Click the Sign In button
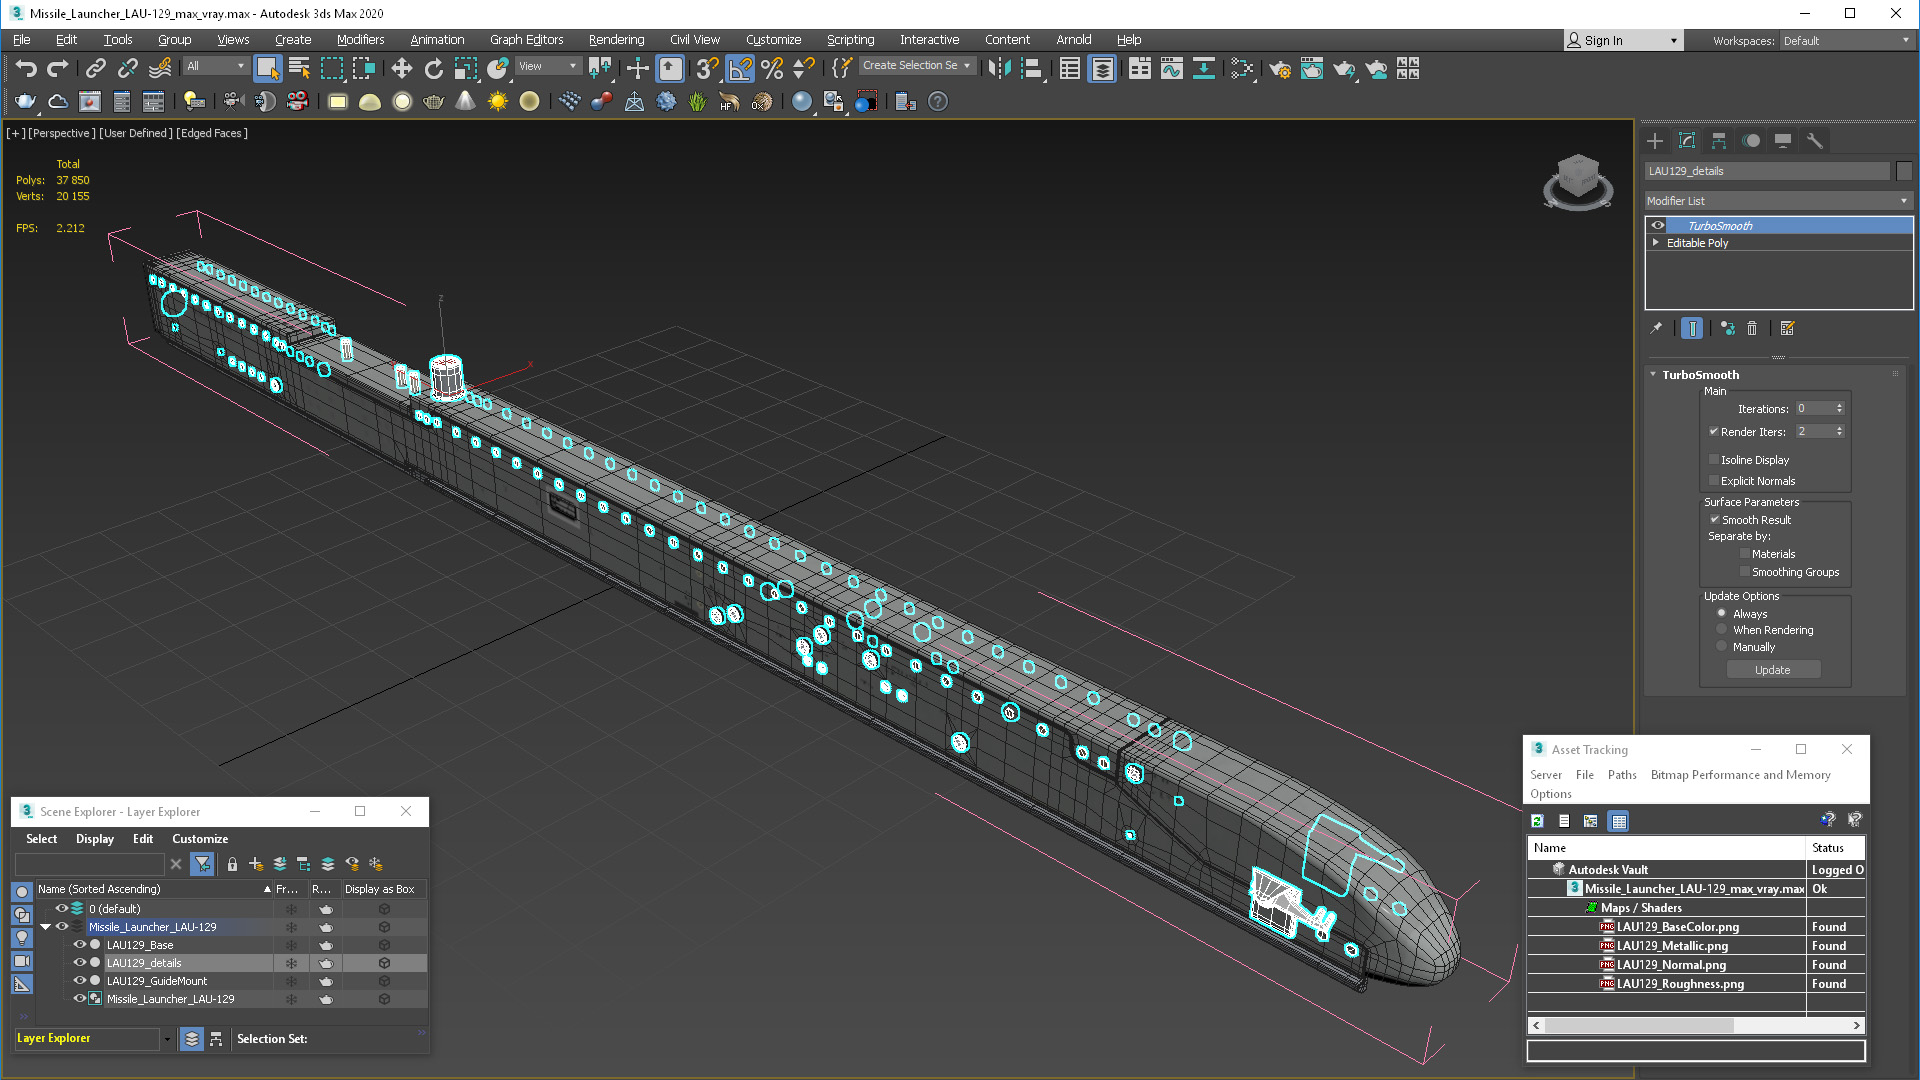Image resolution: width=1920 pixels, height=1080 pixels. pos(1623,40)
